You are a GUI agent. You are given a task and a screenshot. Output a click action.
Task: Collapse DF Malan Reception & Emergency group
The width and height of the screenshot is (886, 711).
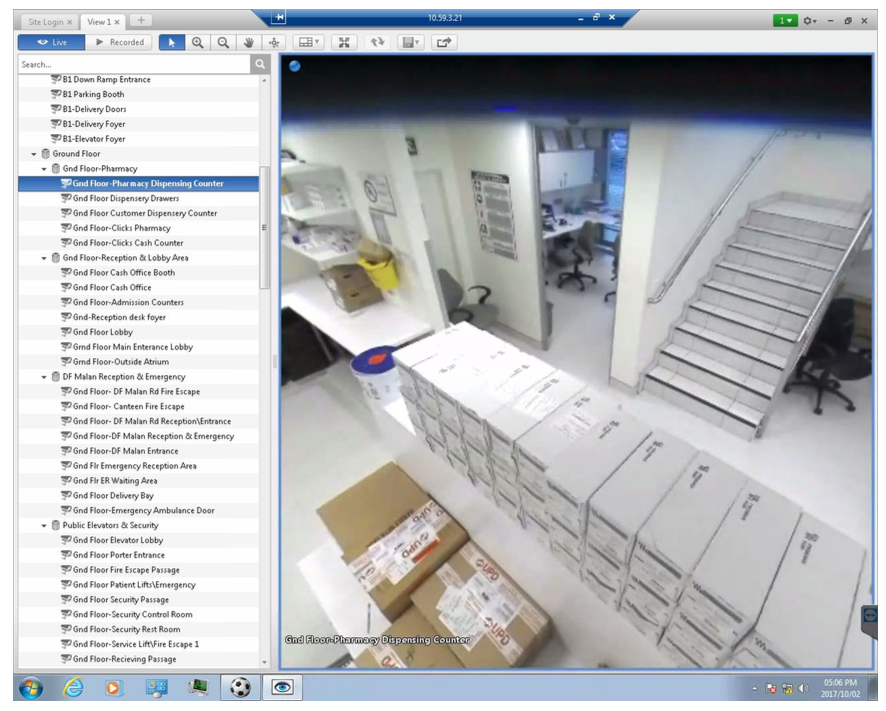pos(44,376)
